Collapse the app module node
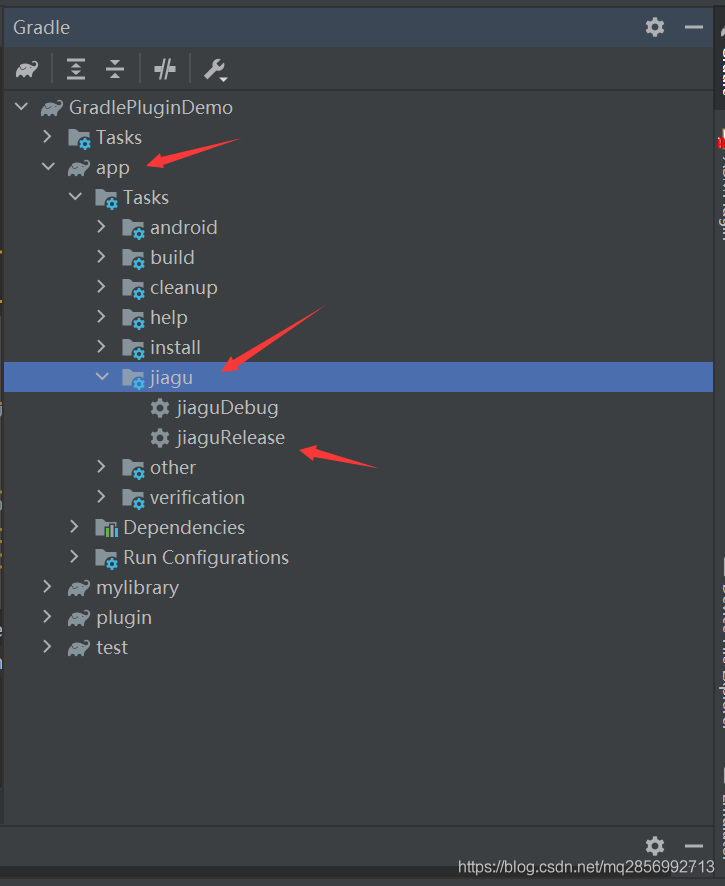Screen dimensions: 725x886 click(x=48, y=167)
